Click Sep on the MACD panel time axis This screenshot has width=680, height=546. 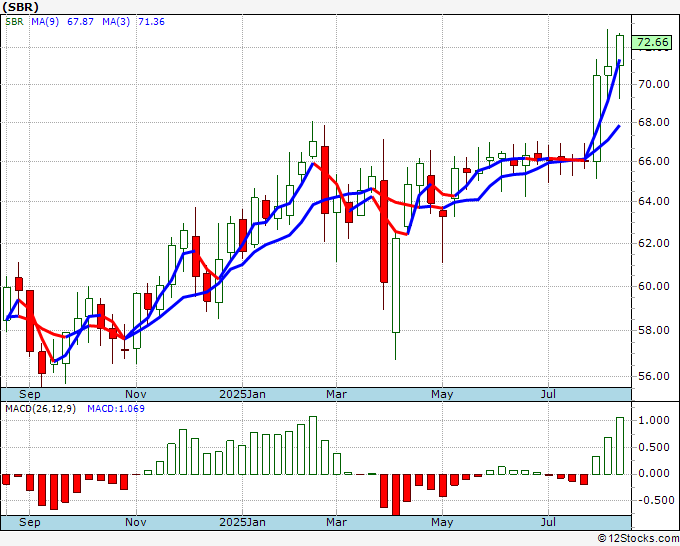(x=29, y=522)
